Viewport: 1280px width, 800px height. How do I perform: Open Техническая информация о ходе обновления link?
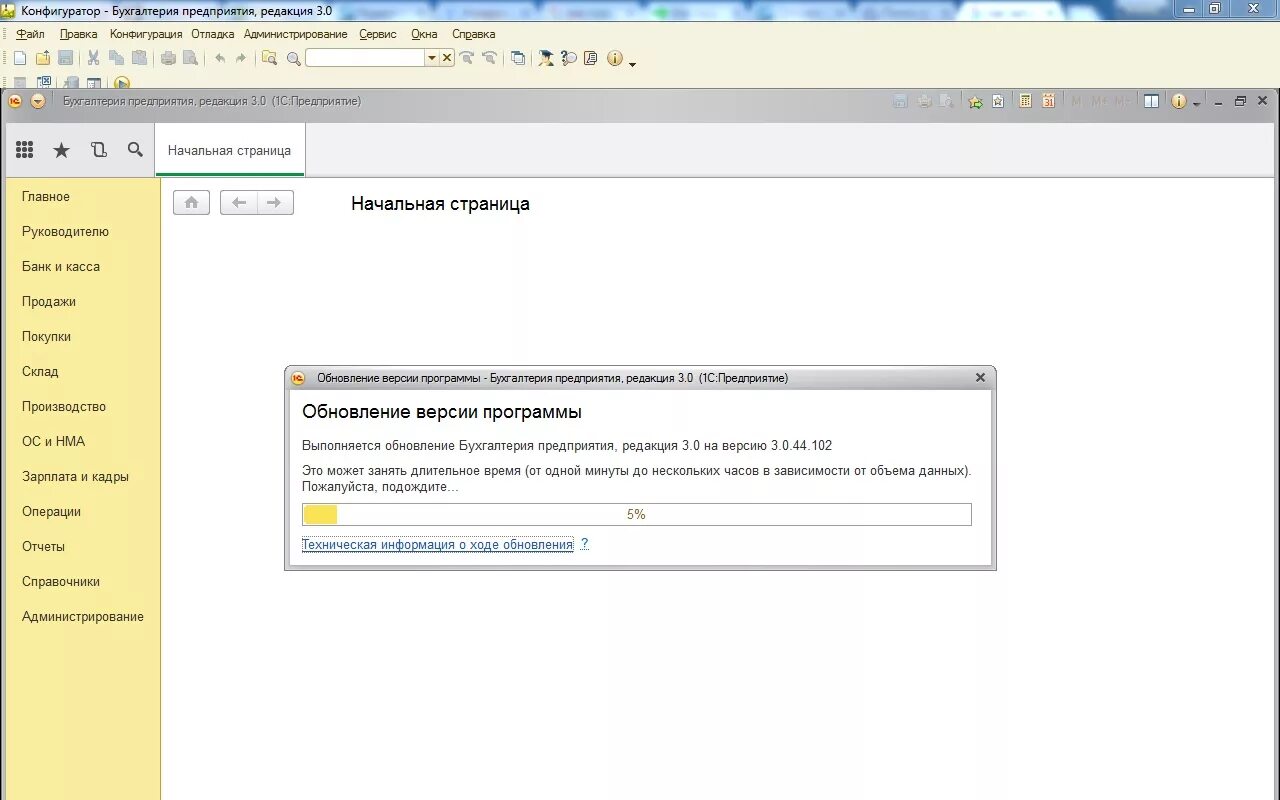pyautogui.click(x=438, y=544)
